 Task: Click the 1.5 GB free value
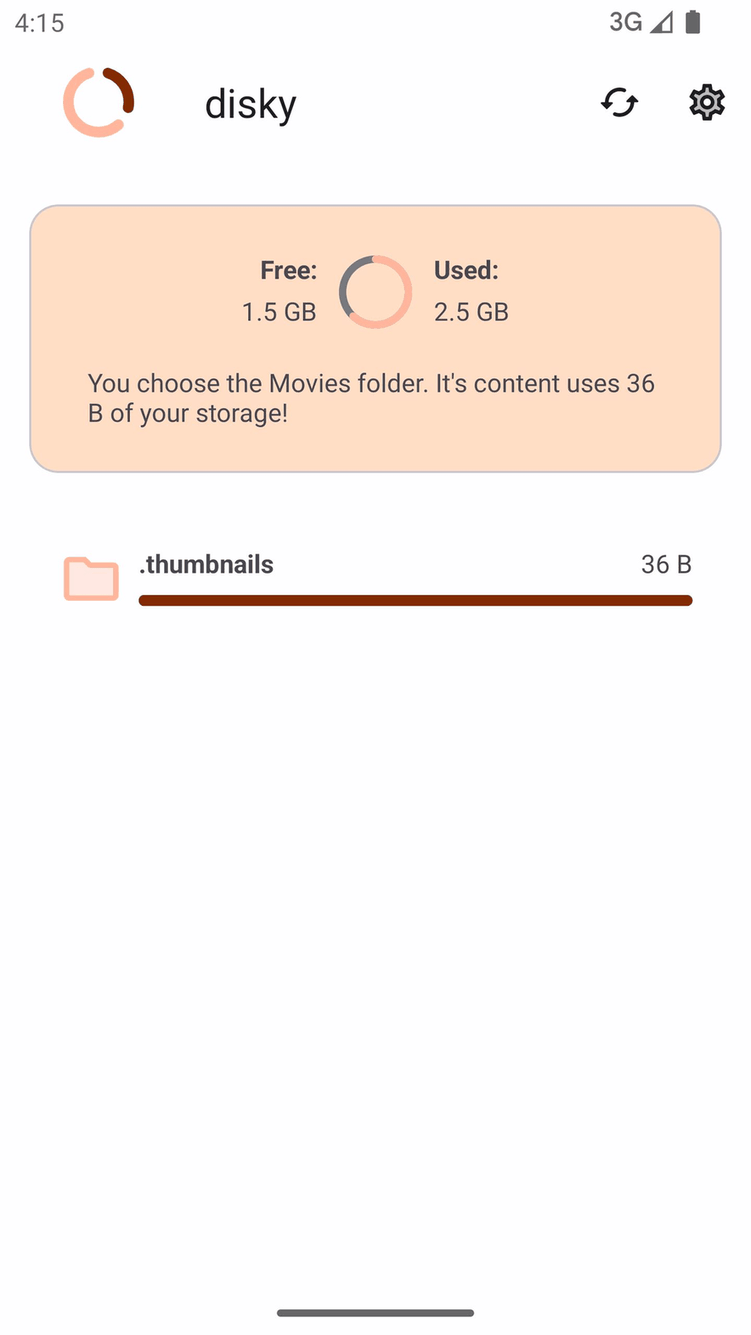point(279,312)
